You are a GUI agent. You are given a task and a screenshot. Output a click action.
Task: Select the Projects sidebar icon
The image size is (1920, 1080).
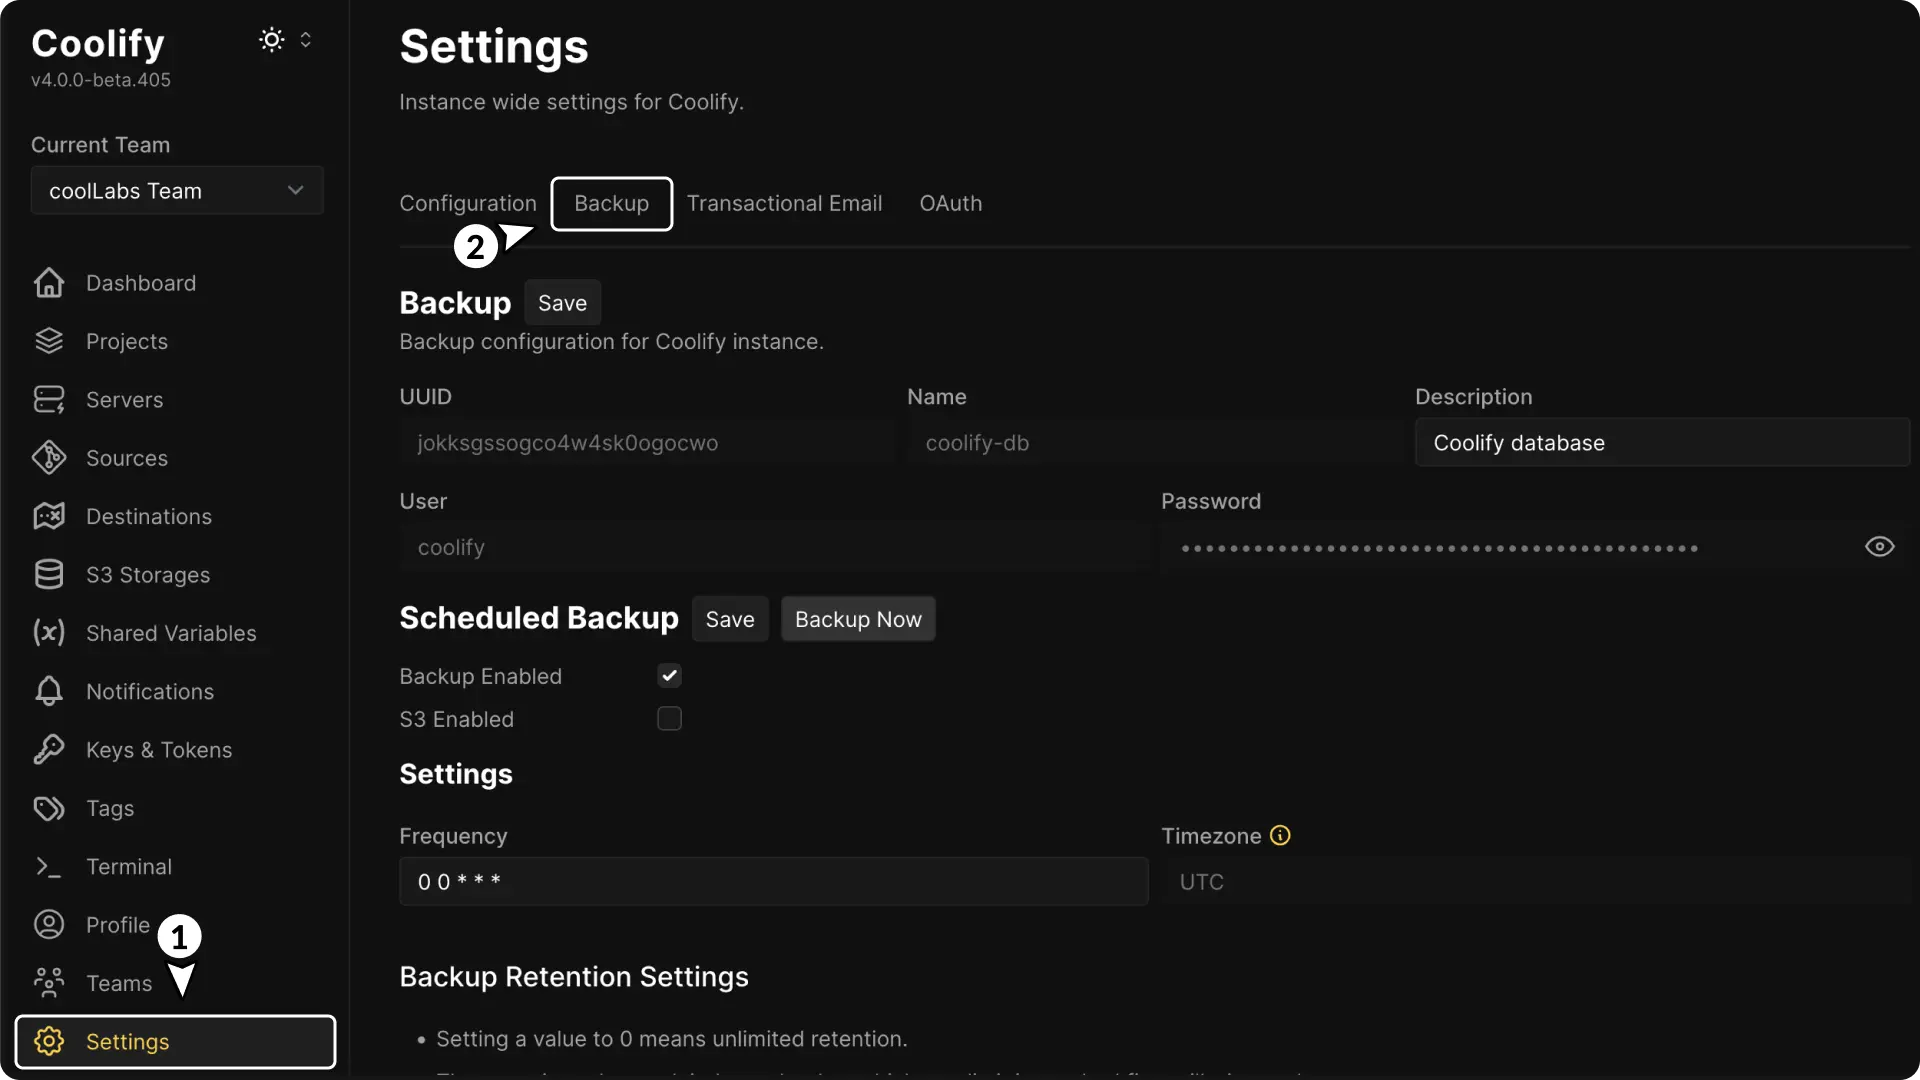[x=47, y=341]
